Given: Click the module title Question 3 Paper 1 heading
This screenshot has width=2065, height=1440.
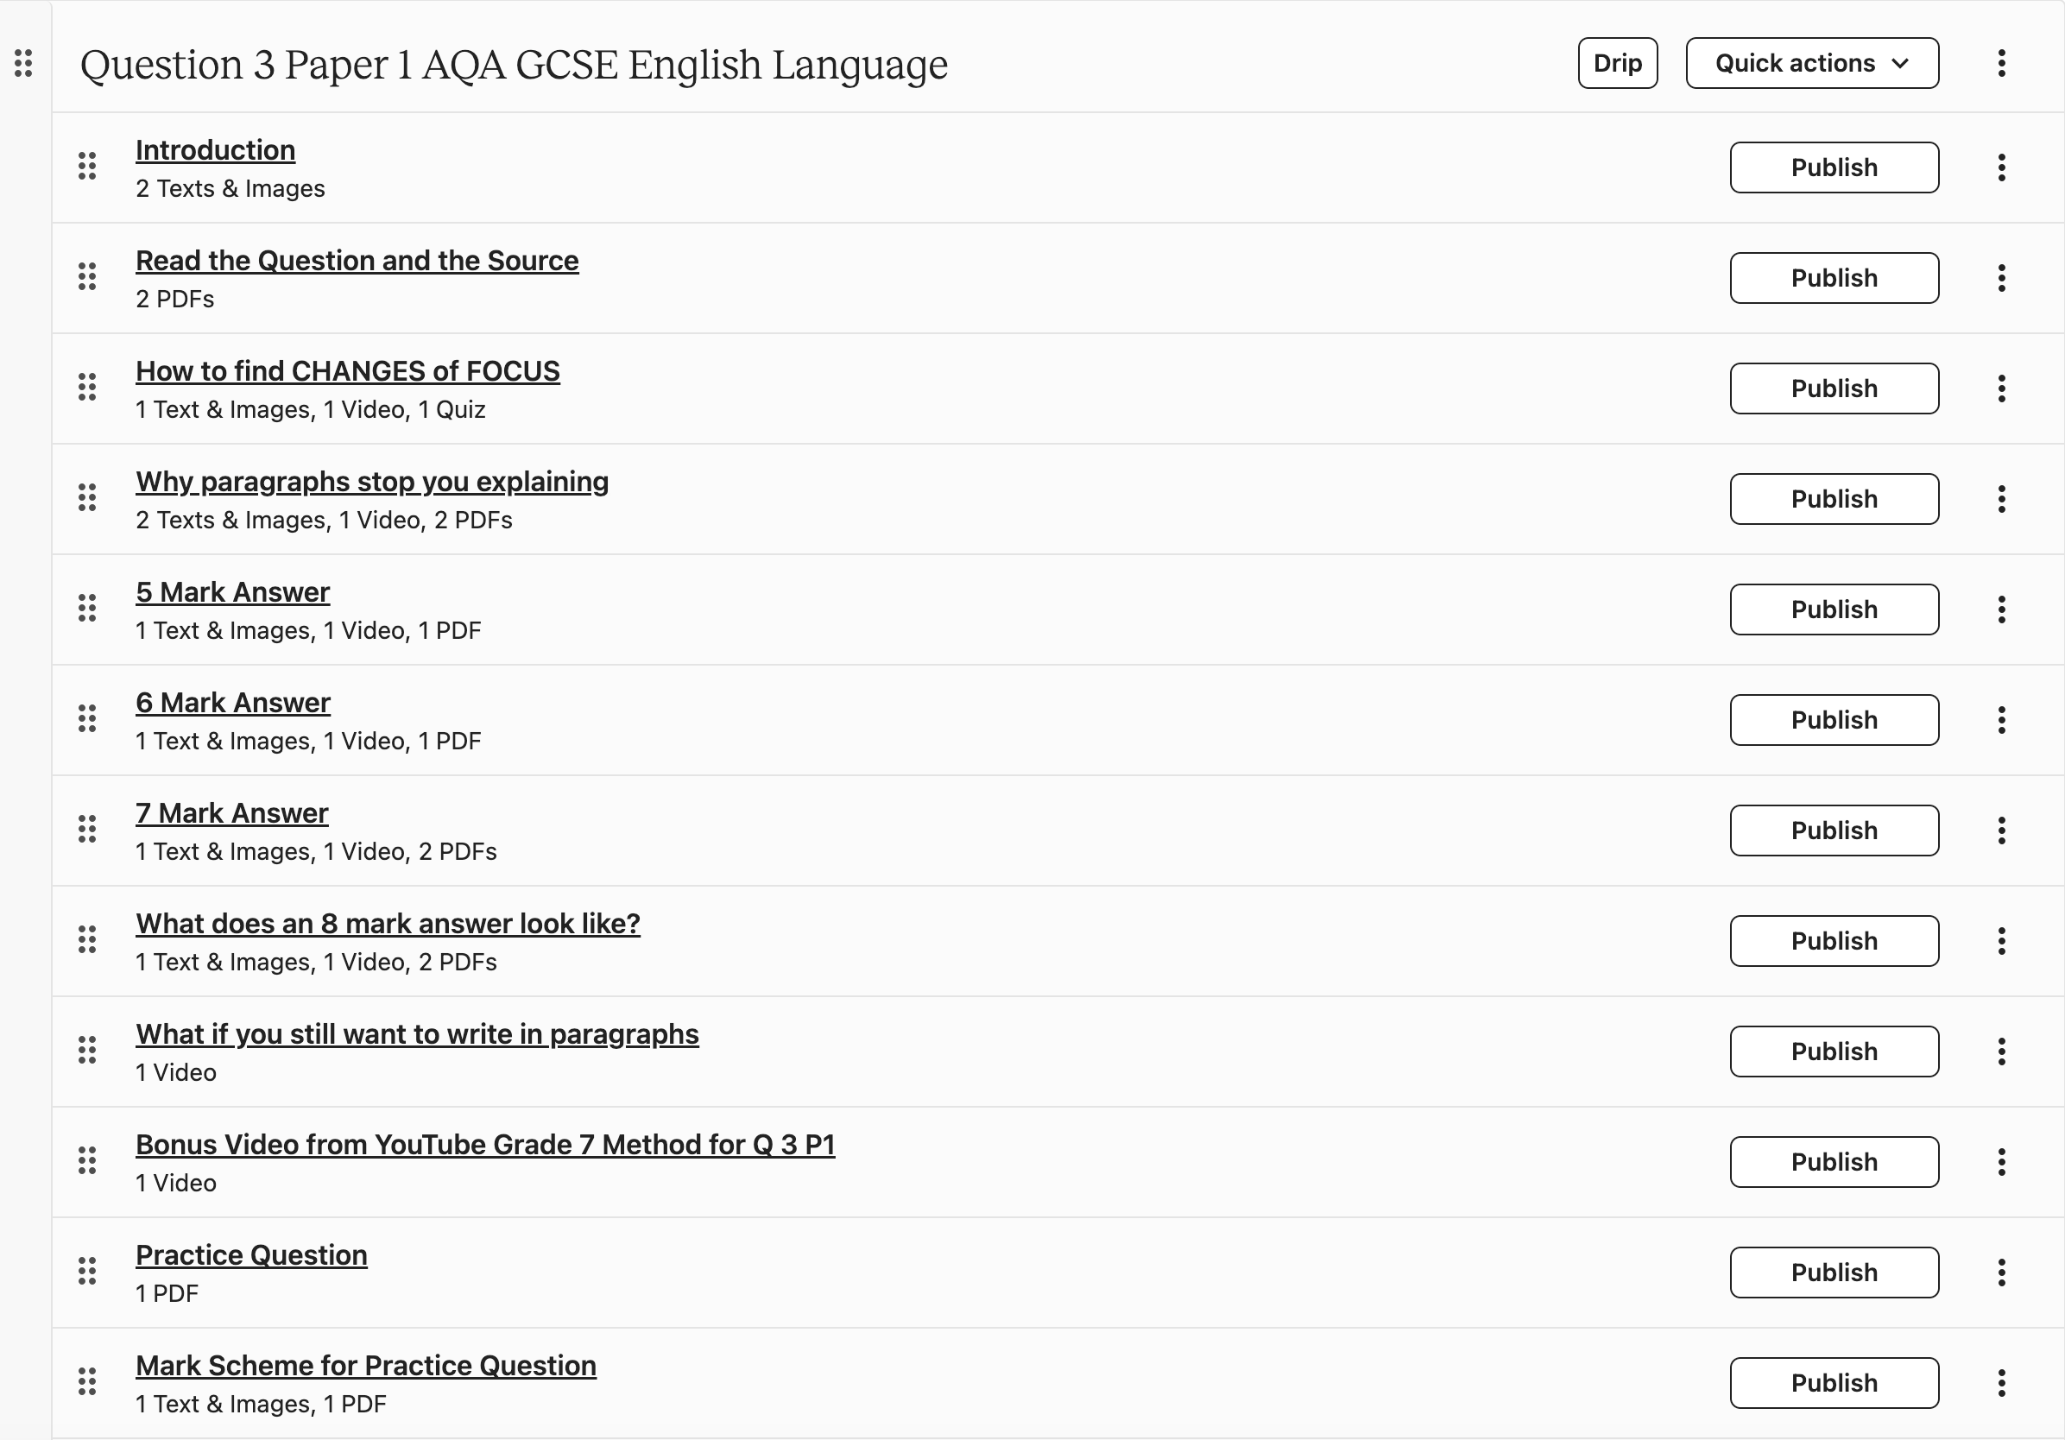Looking at the screenshot, I should point(513,65).
